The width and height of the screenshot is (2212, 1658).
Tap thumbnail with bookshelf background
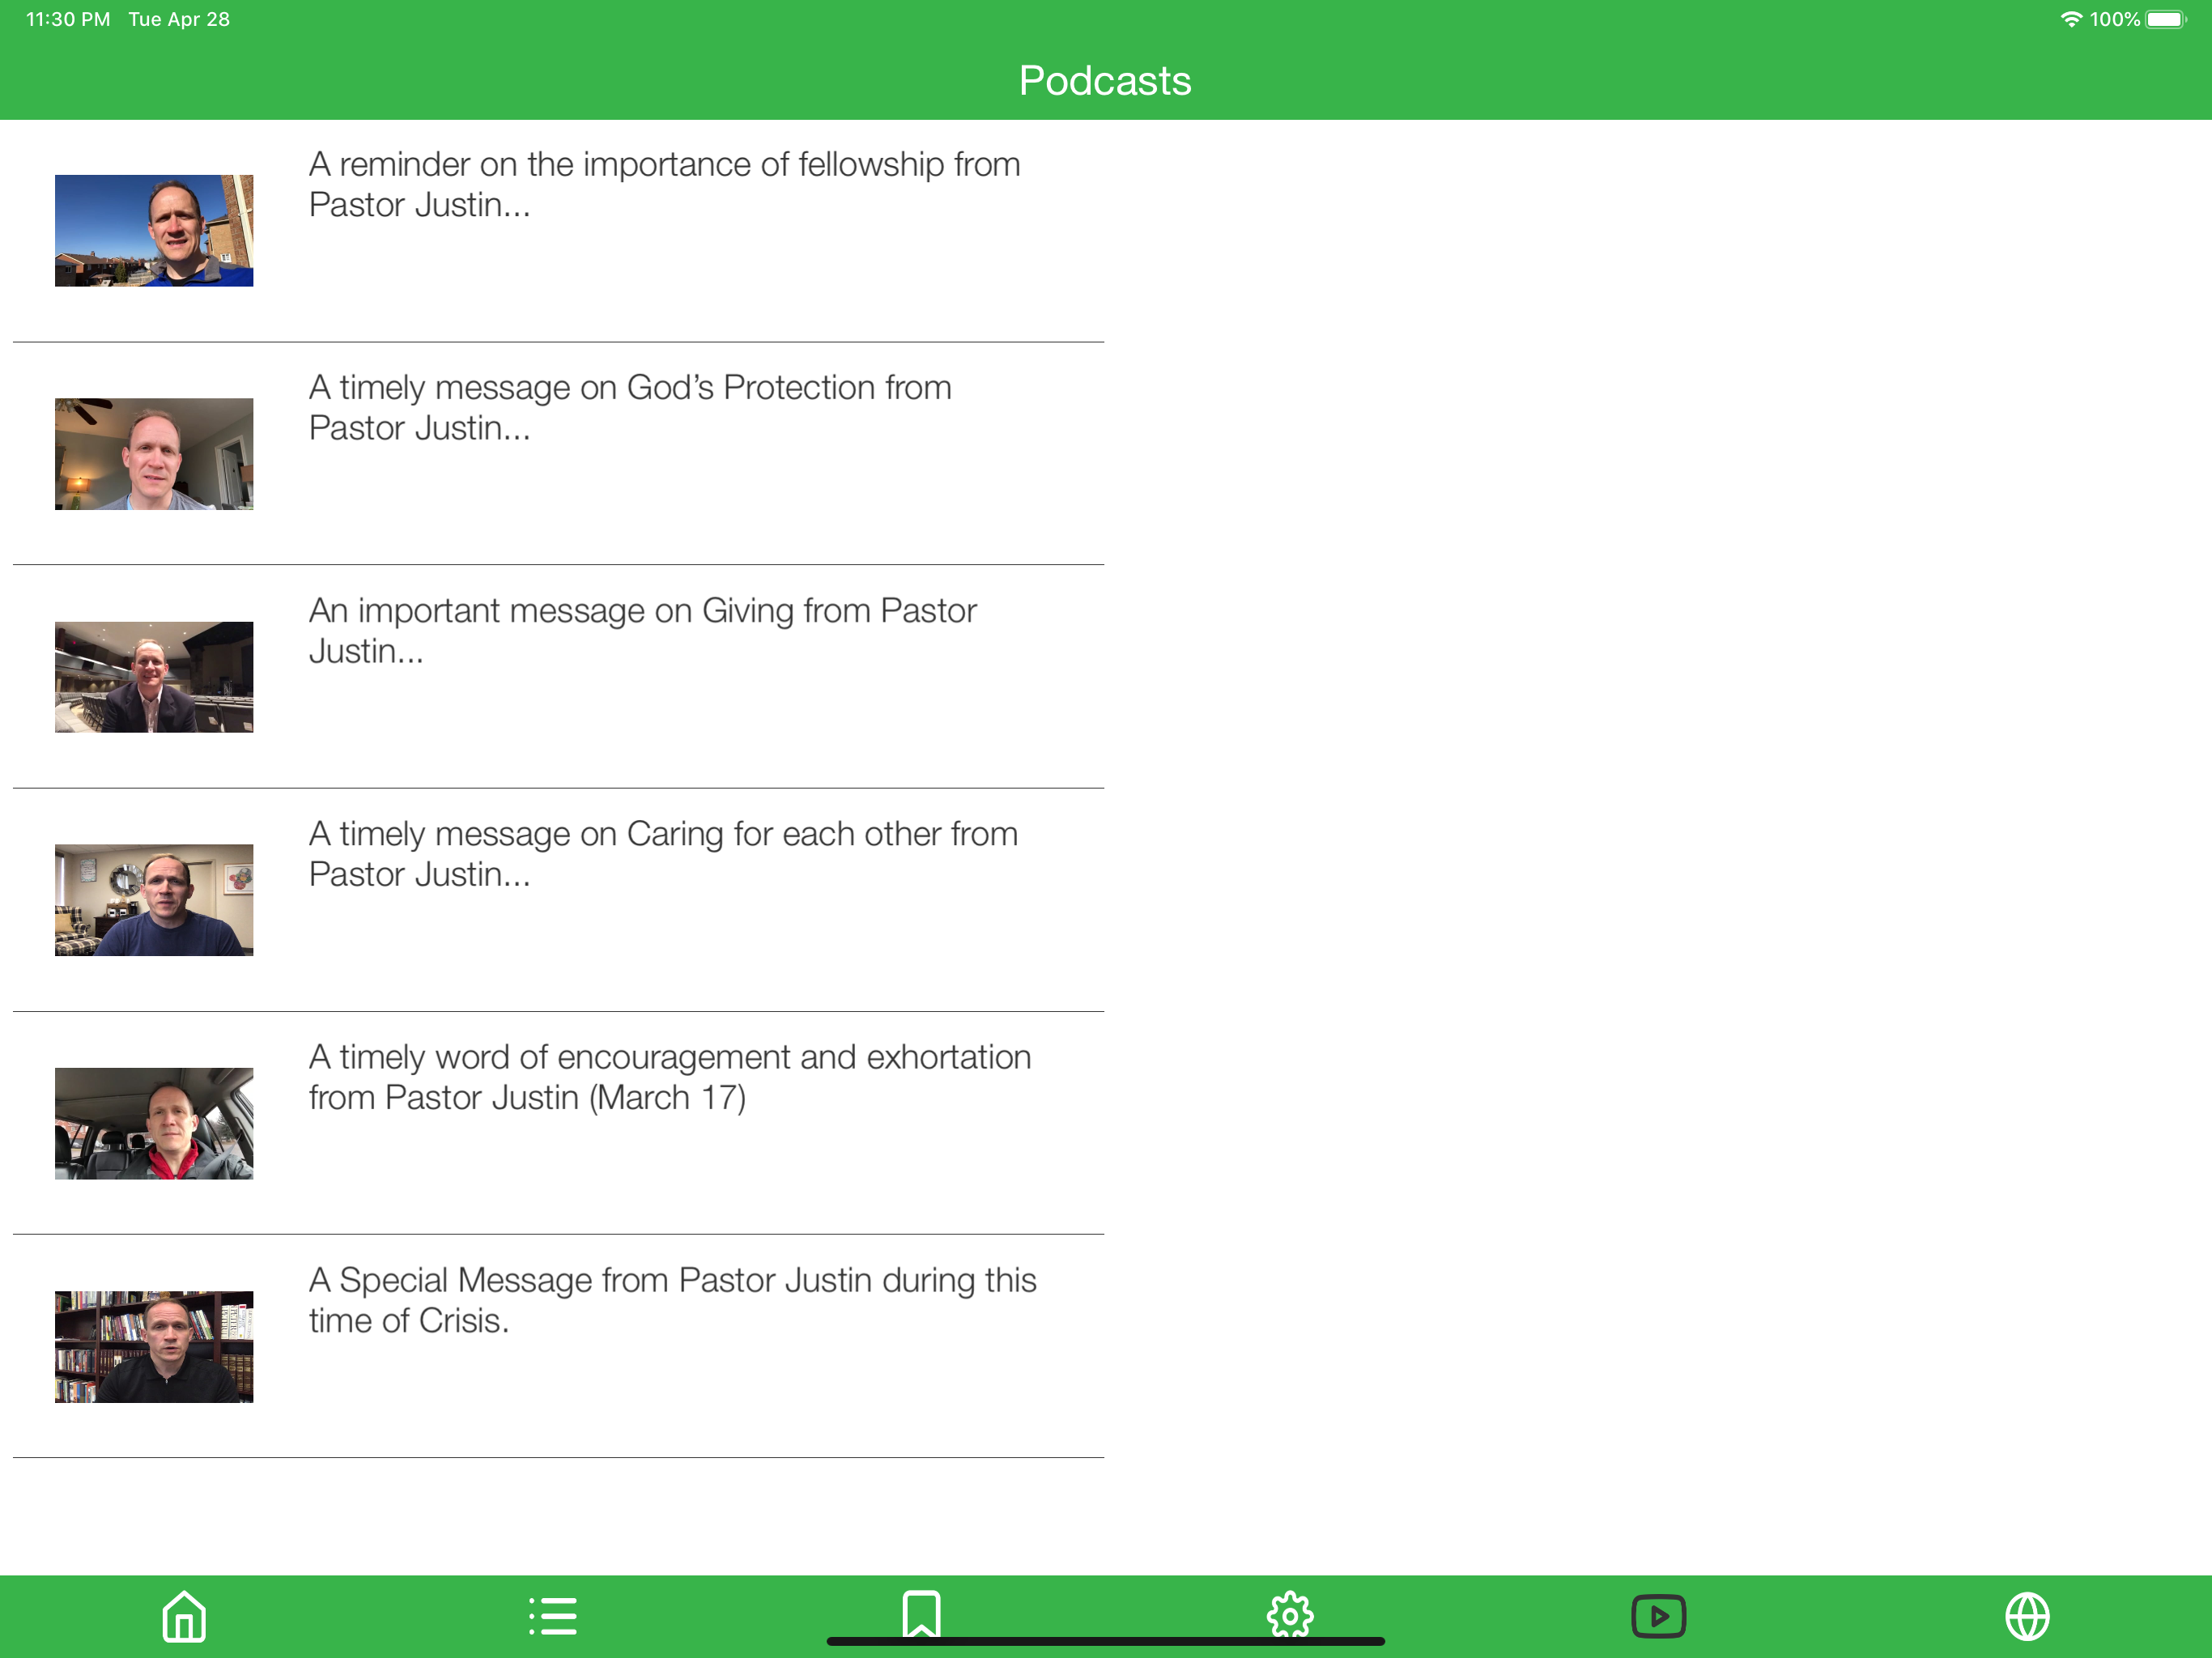[x=154, y=1346]
